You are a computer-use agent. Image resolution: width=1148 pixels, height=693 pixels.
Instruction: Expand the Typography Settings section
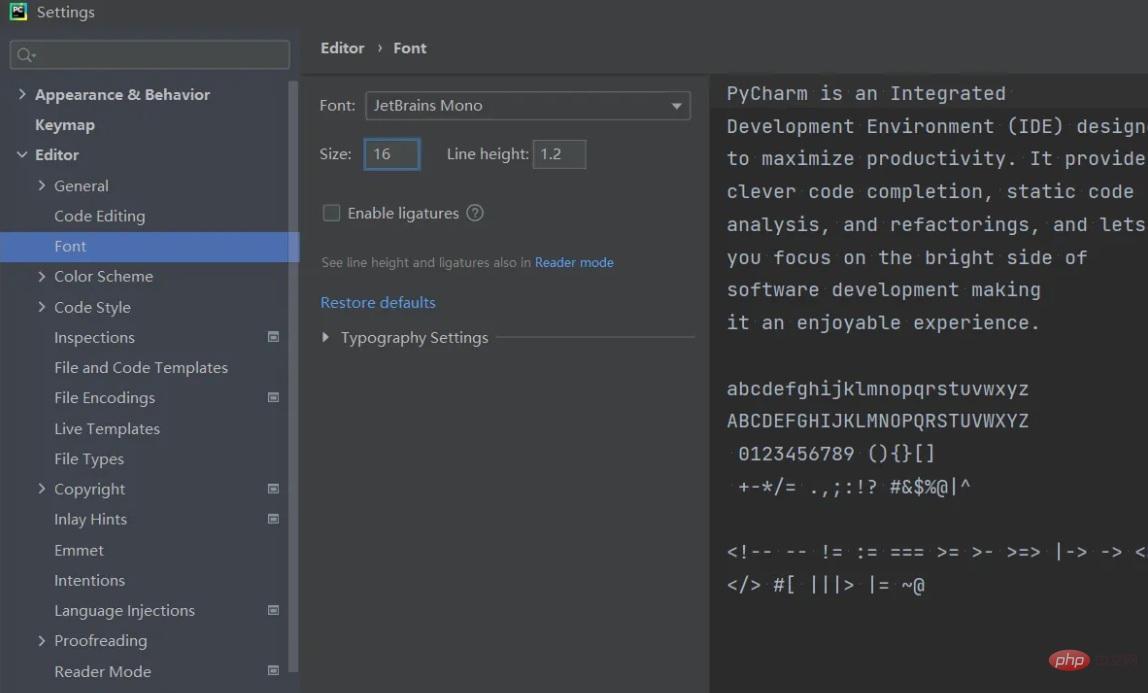point(326,338)
